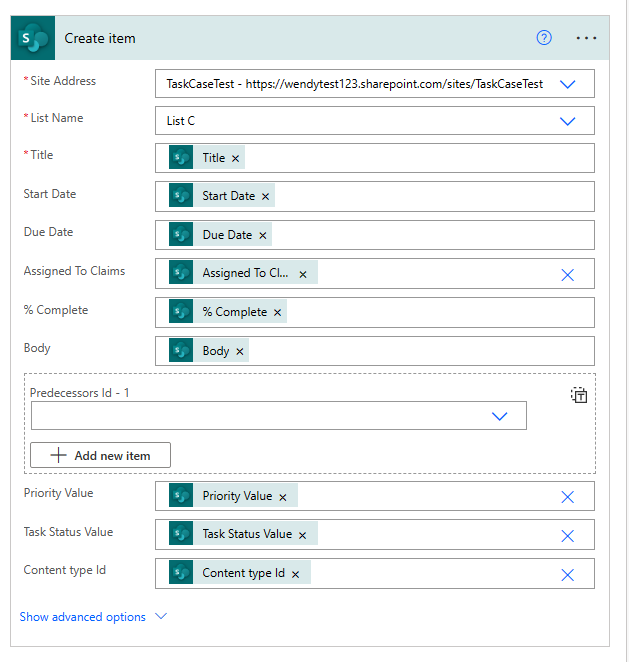This screenshot has width=629, height=662.
Task: Click the Content type Id label
Action: 65,570
